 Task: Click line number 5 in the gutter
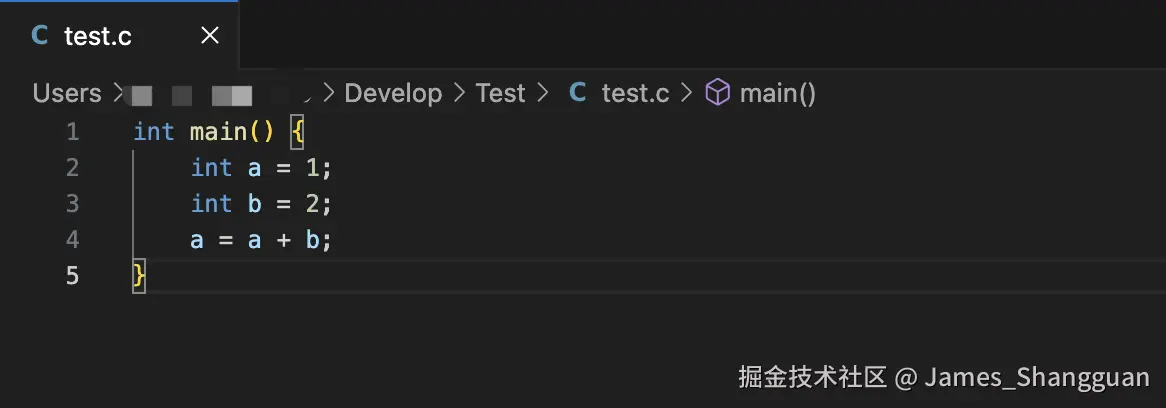tap(72, 275)
